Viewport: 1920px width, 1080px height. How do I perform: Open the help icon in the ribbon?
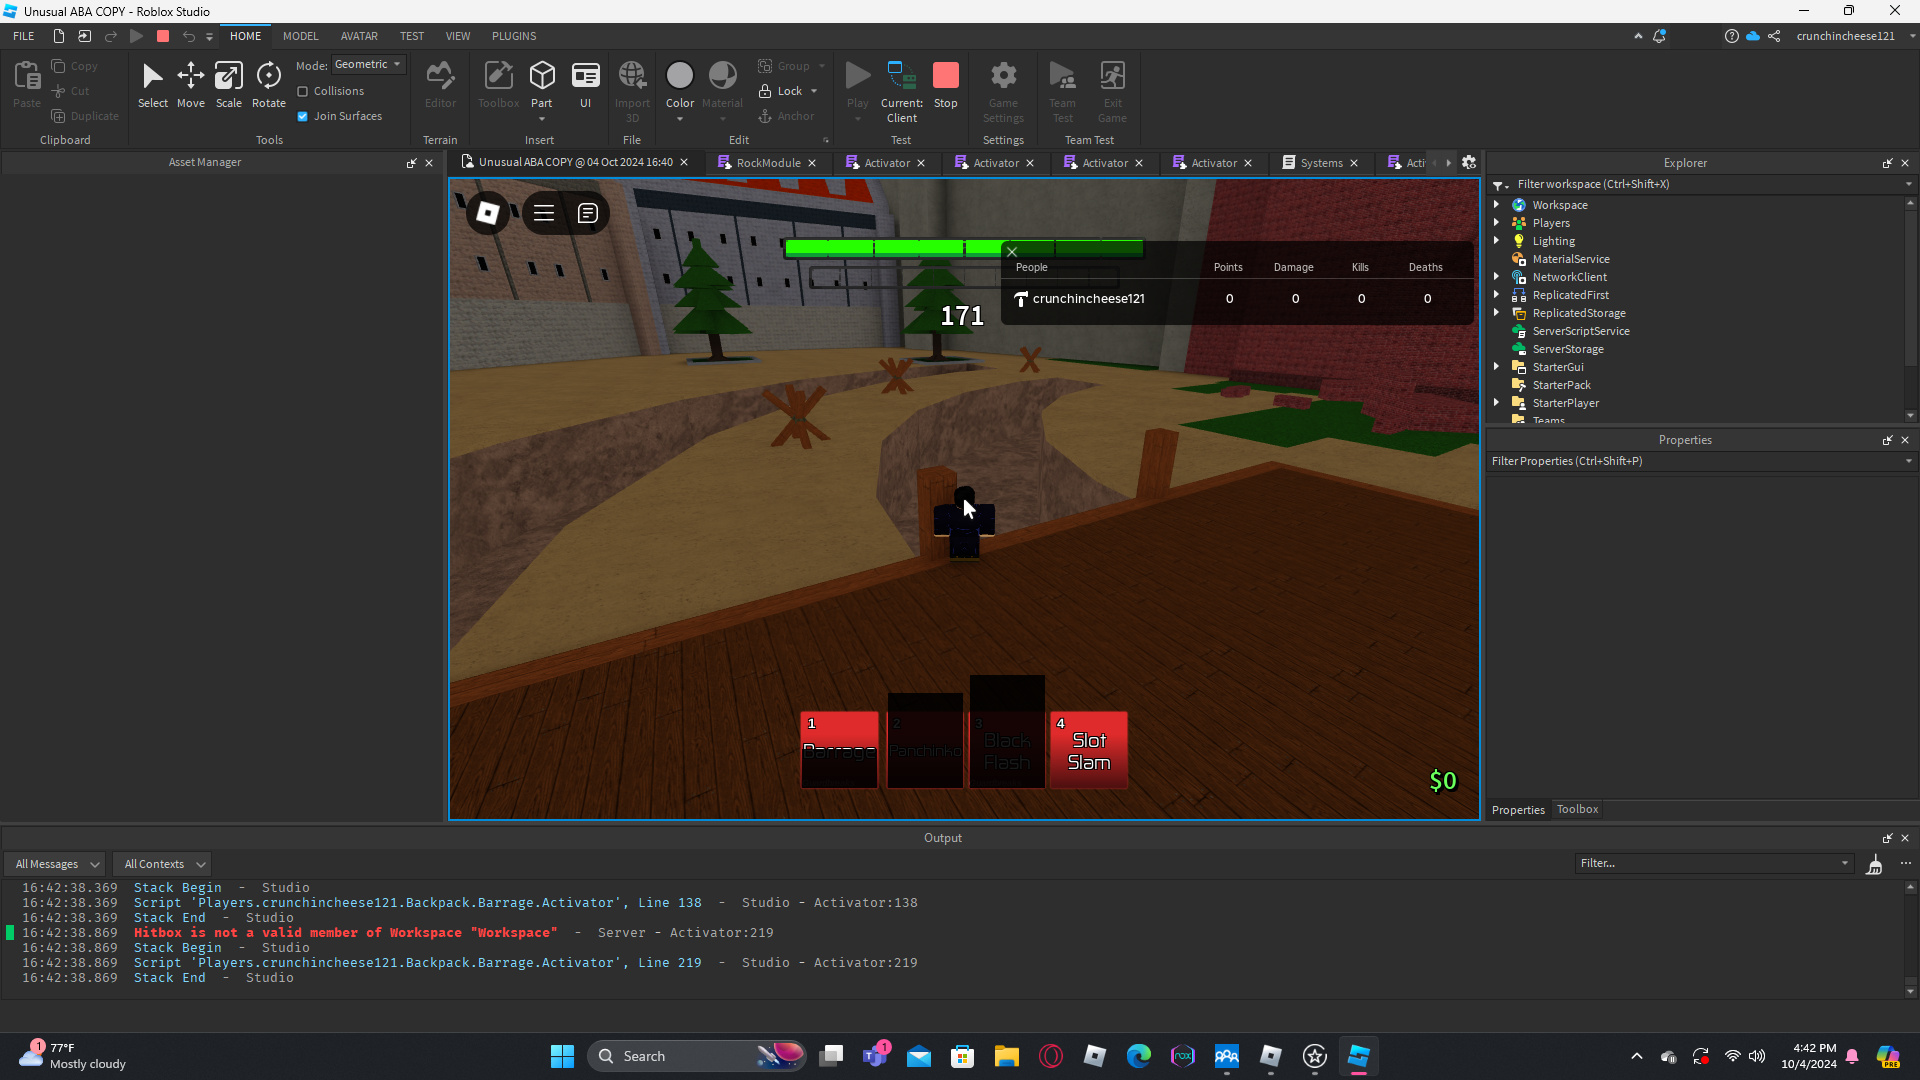coord(1731,36)
